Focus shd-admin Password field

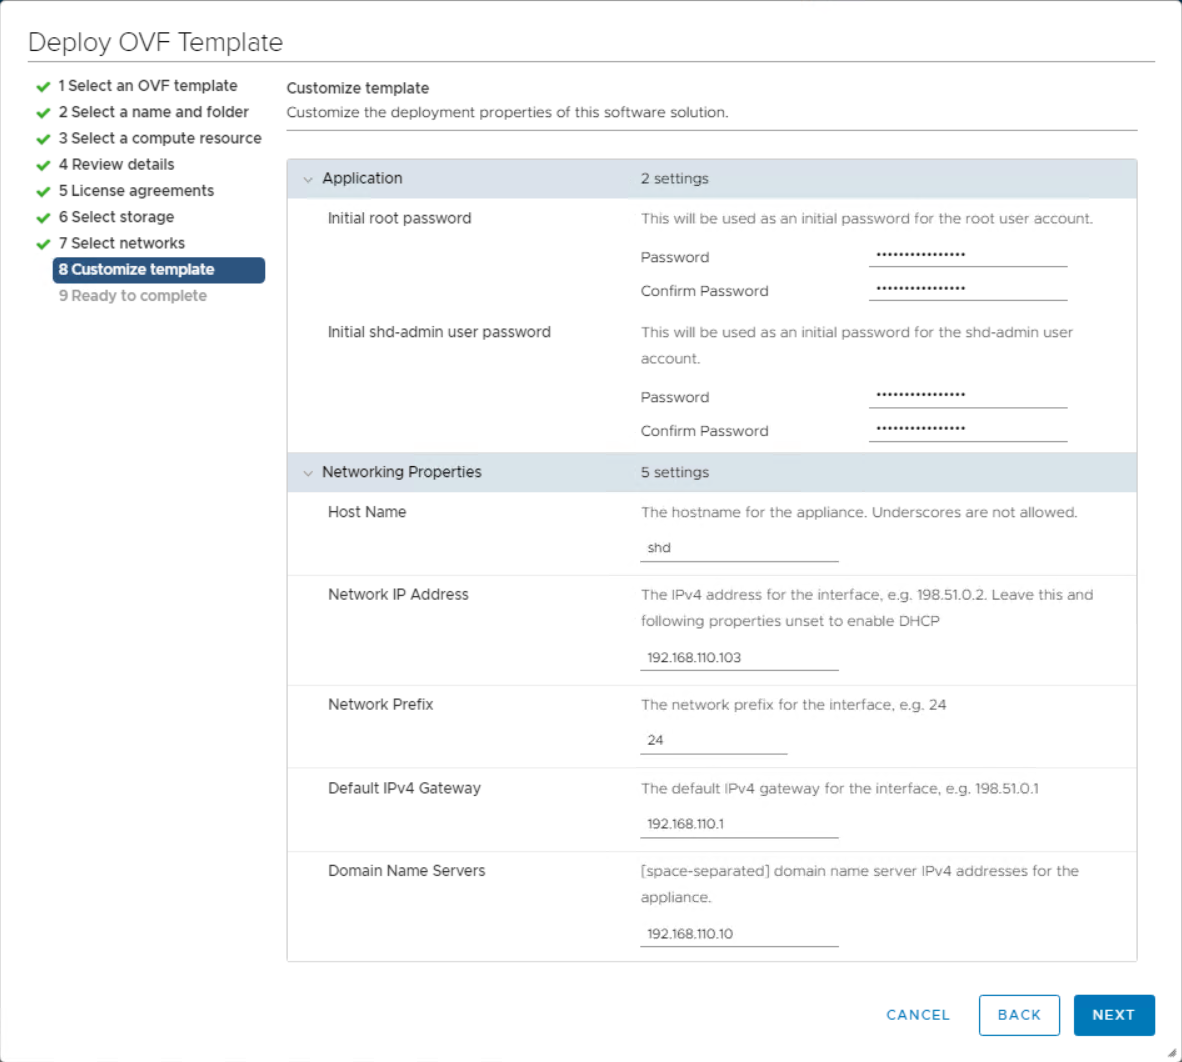pyautogui.click(x=967, y=396)
